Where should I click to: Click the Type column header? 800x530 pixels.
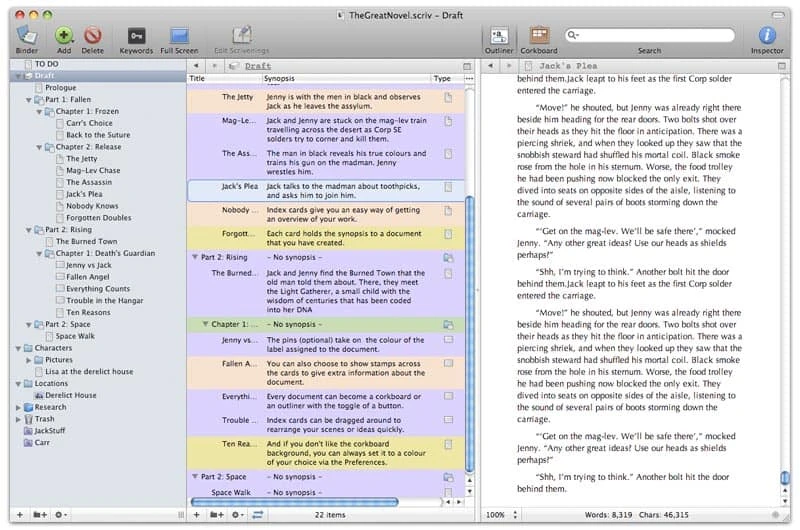pos(447,79)
